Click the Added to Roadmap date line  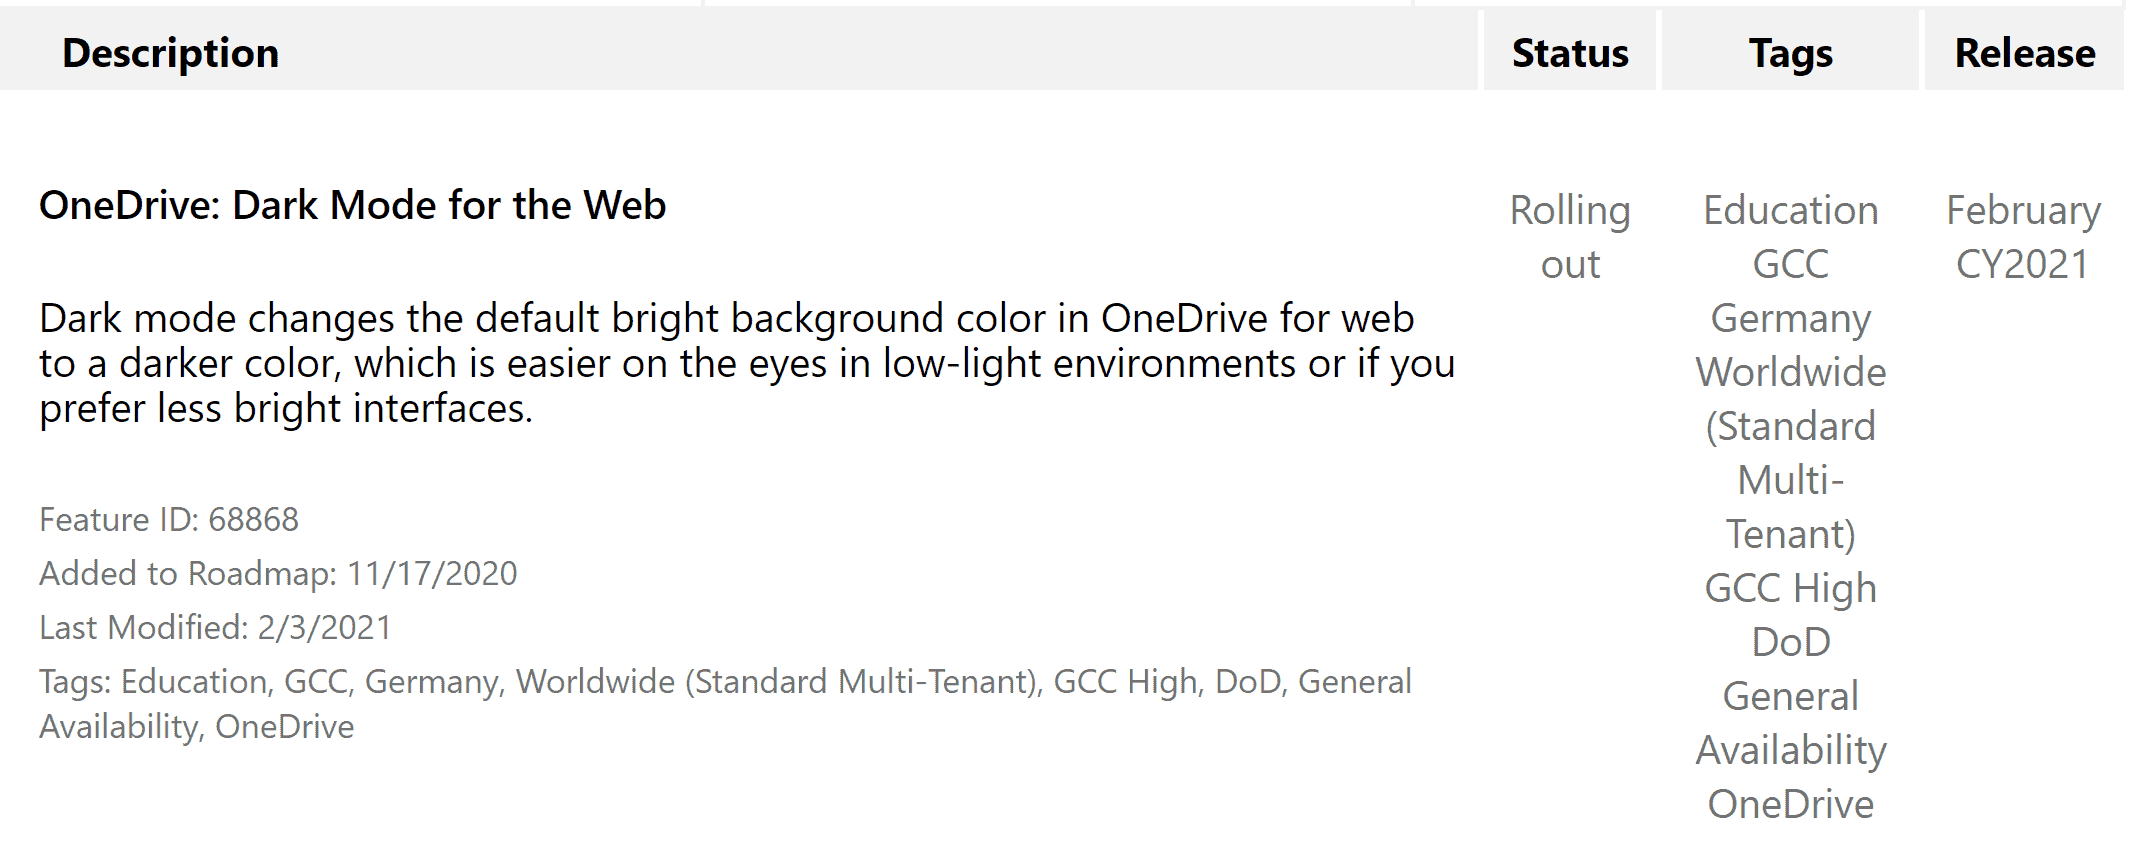click(x=278, y=573)
